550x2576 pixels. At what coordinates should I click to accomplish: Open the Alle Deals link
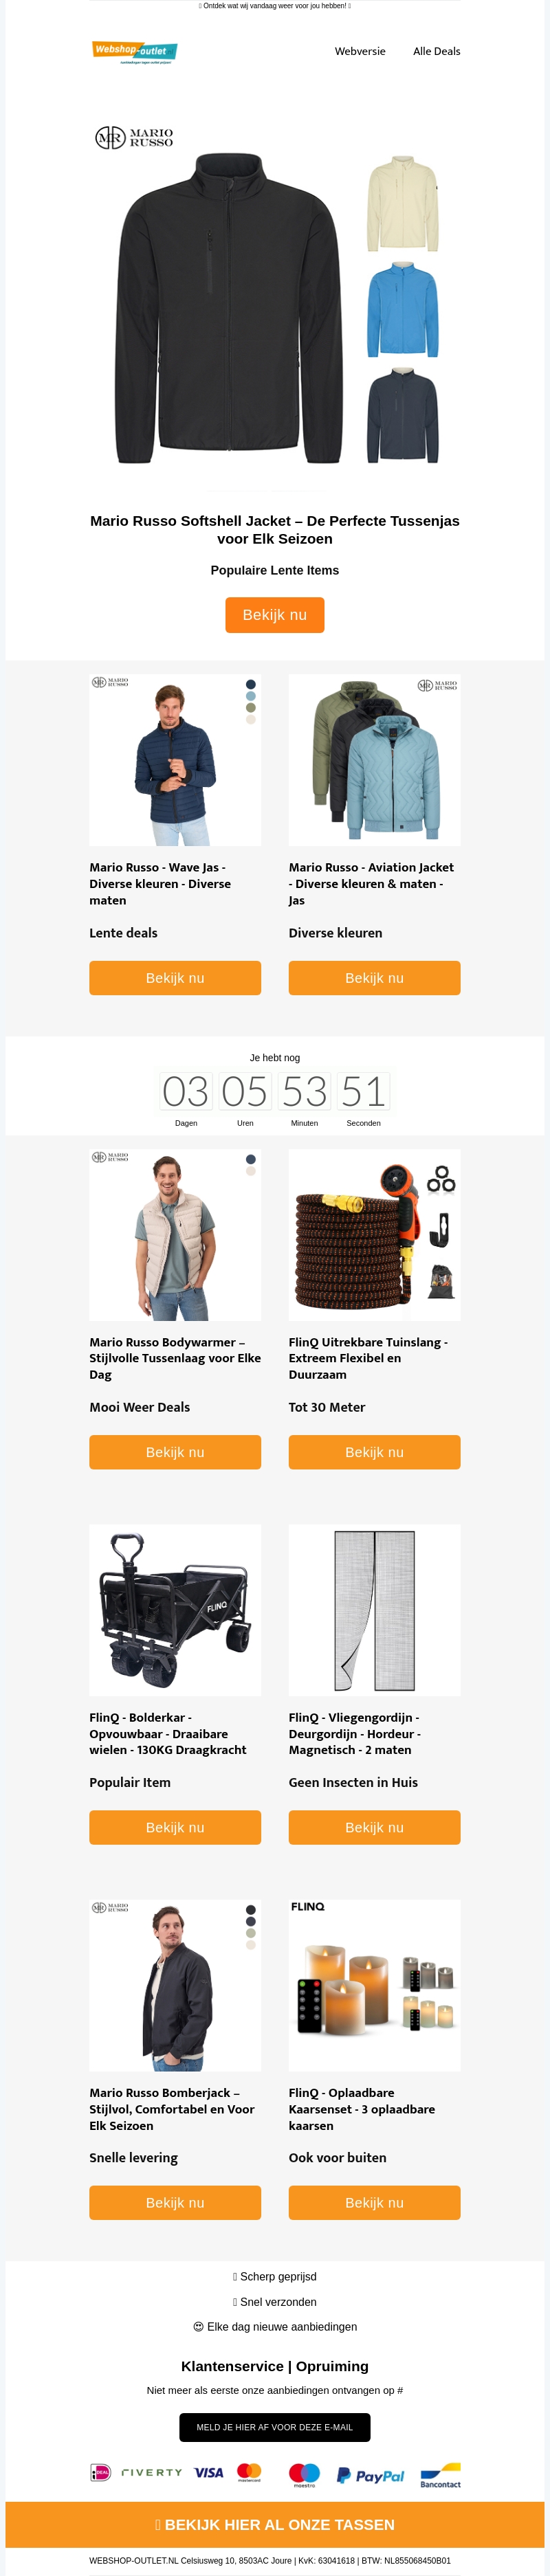click(x=437, y=51)
